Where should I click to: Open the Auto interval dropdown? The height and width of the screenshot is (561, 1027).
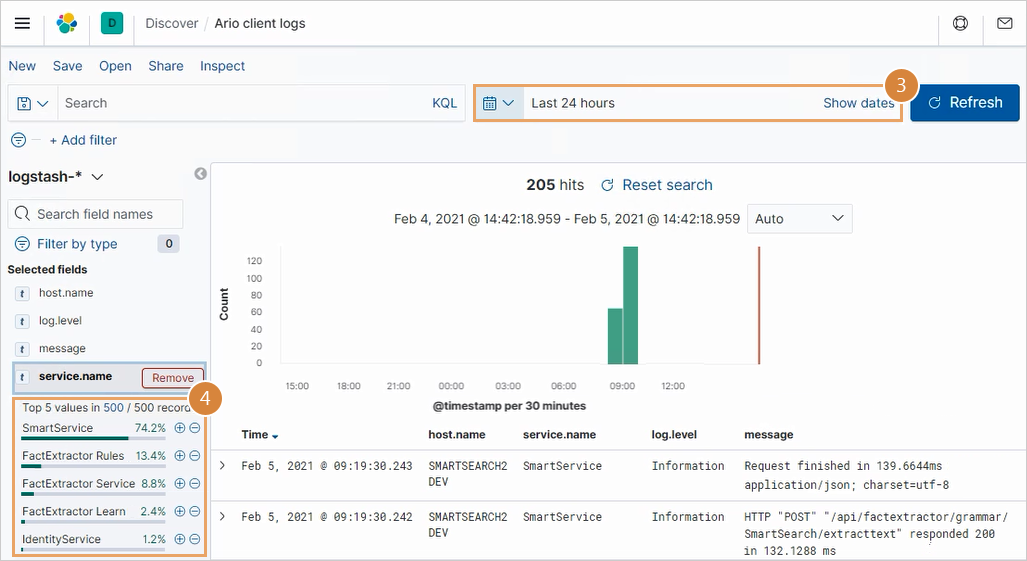coord(799,219)
